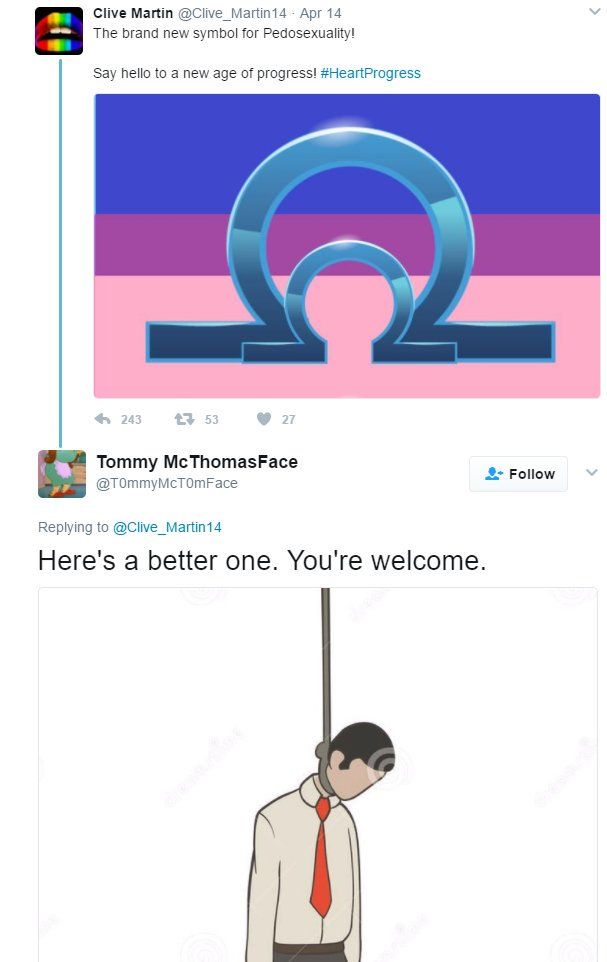Click the person-plus icon in the Follow button
607x962 pixels.
point(493,474)
